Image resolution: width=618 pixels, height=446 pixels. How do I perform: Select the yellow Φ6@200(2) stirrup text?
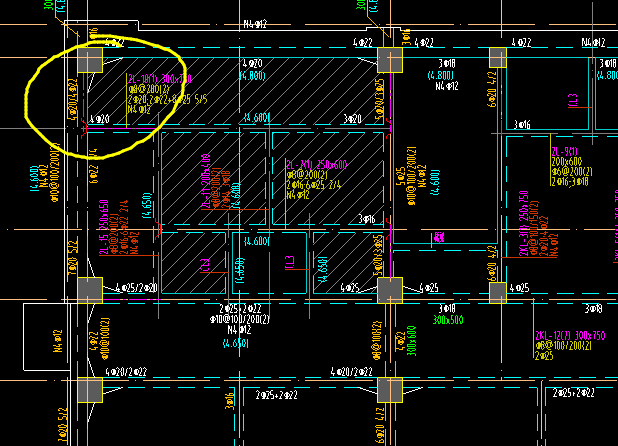coord(571,172)
